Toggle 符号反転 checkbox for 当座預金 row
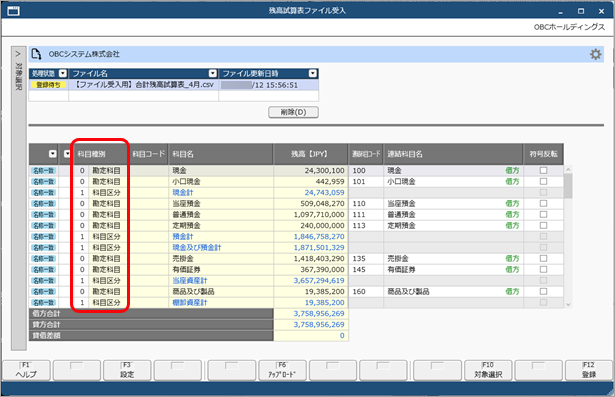 [543, 203]
